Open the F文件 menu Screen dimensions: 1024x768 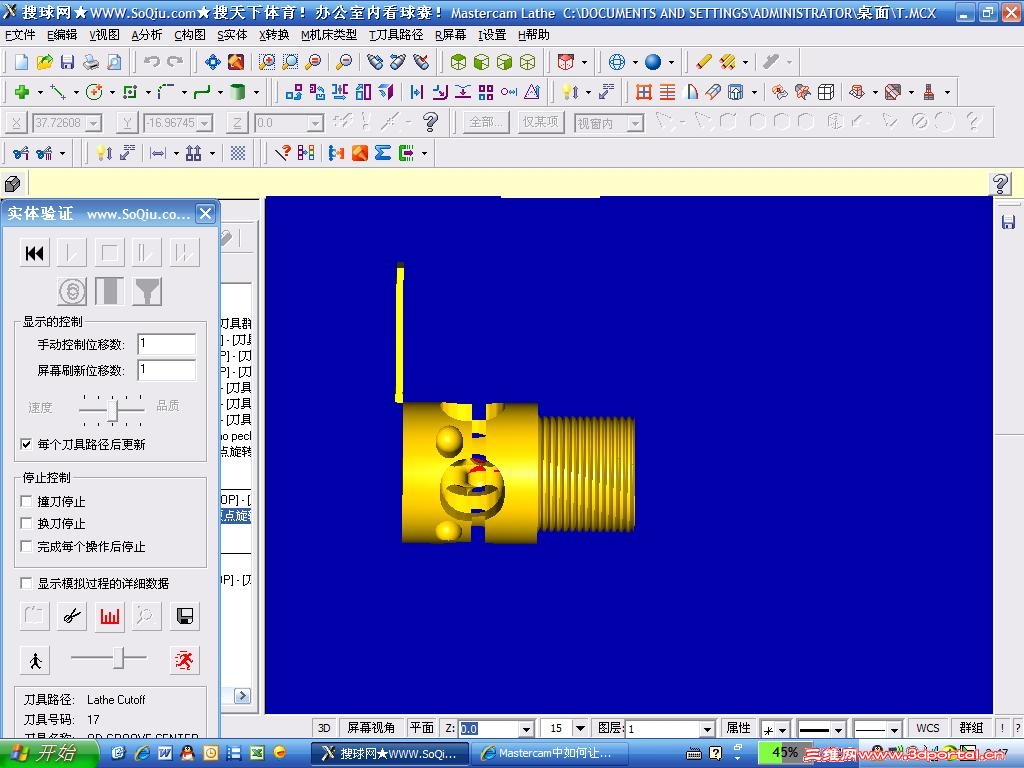pos(20,35)
